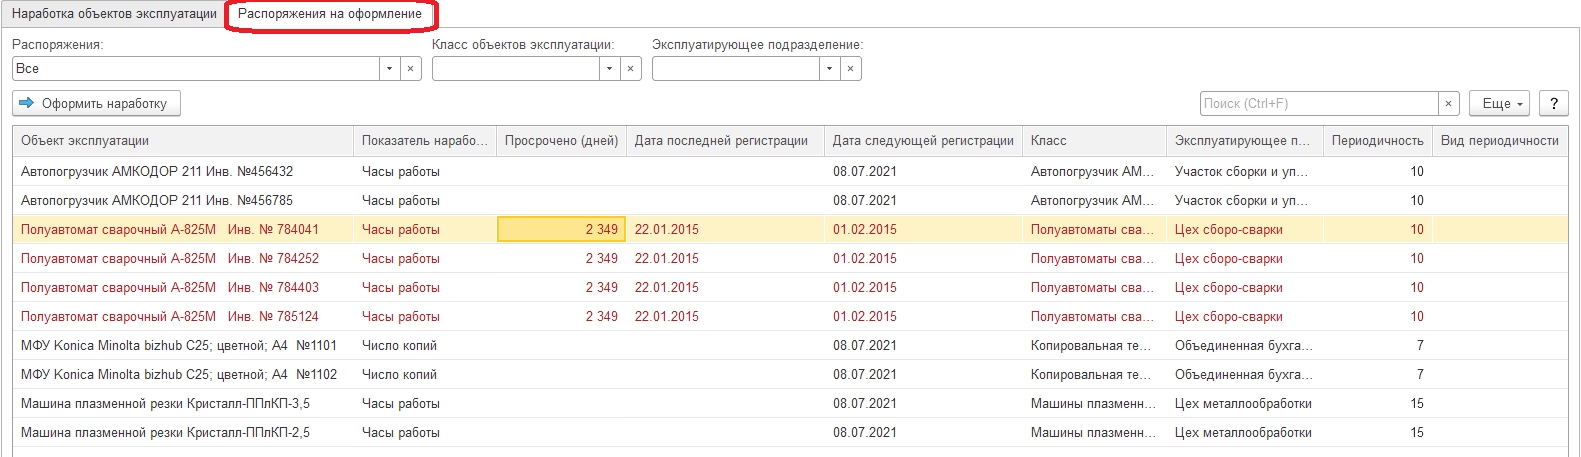
Task: Clear the search box with its x icon
Action: coord(1449,104)
